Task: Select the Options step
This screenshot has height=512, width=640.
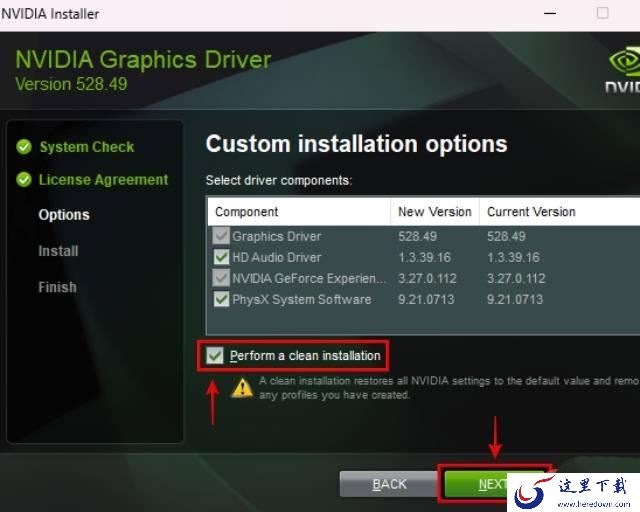Action: (64, 215)
